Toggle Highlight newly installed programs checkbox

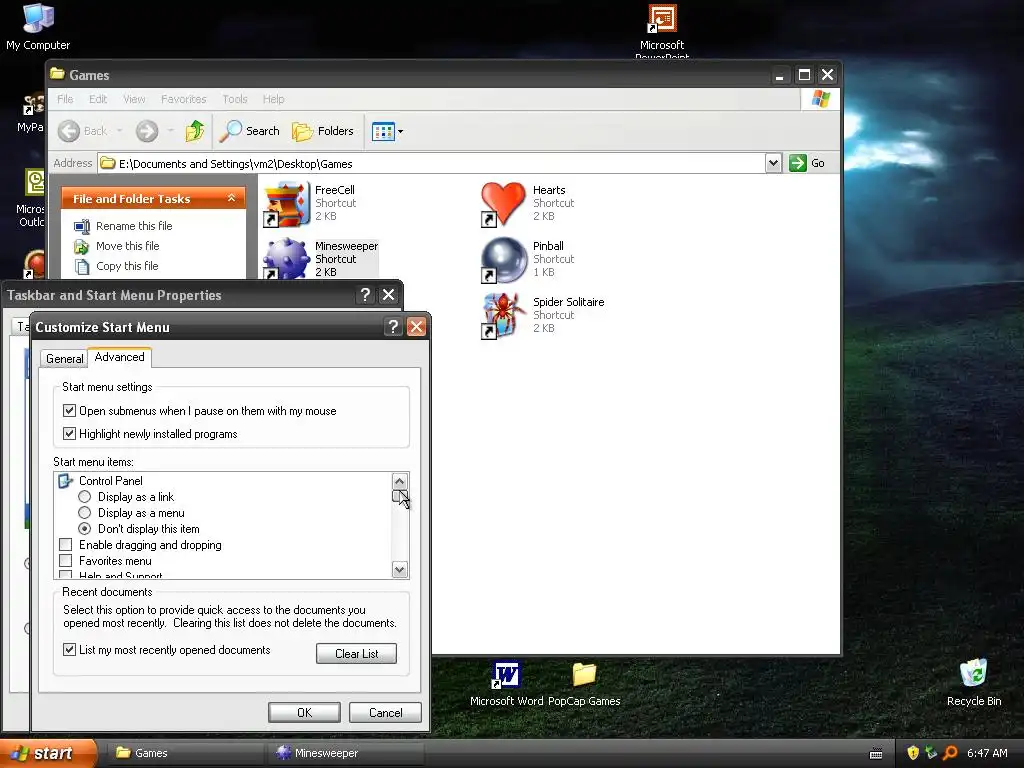point(69,434)
